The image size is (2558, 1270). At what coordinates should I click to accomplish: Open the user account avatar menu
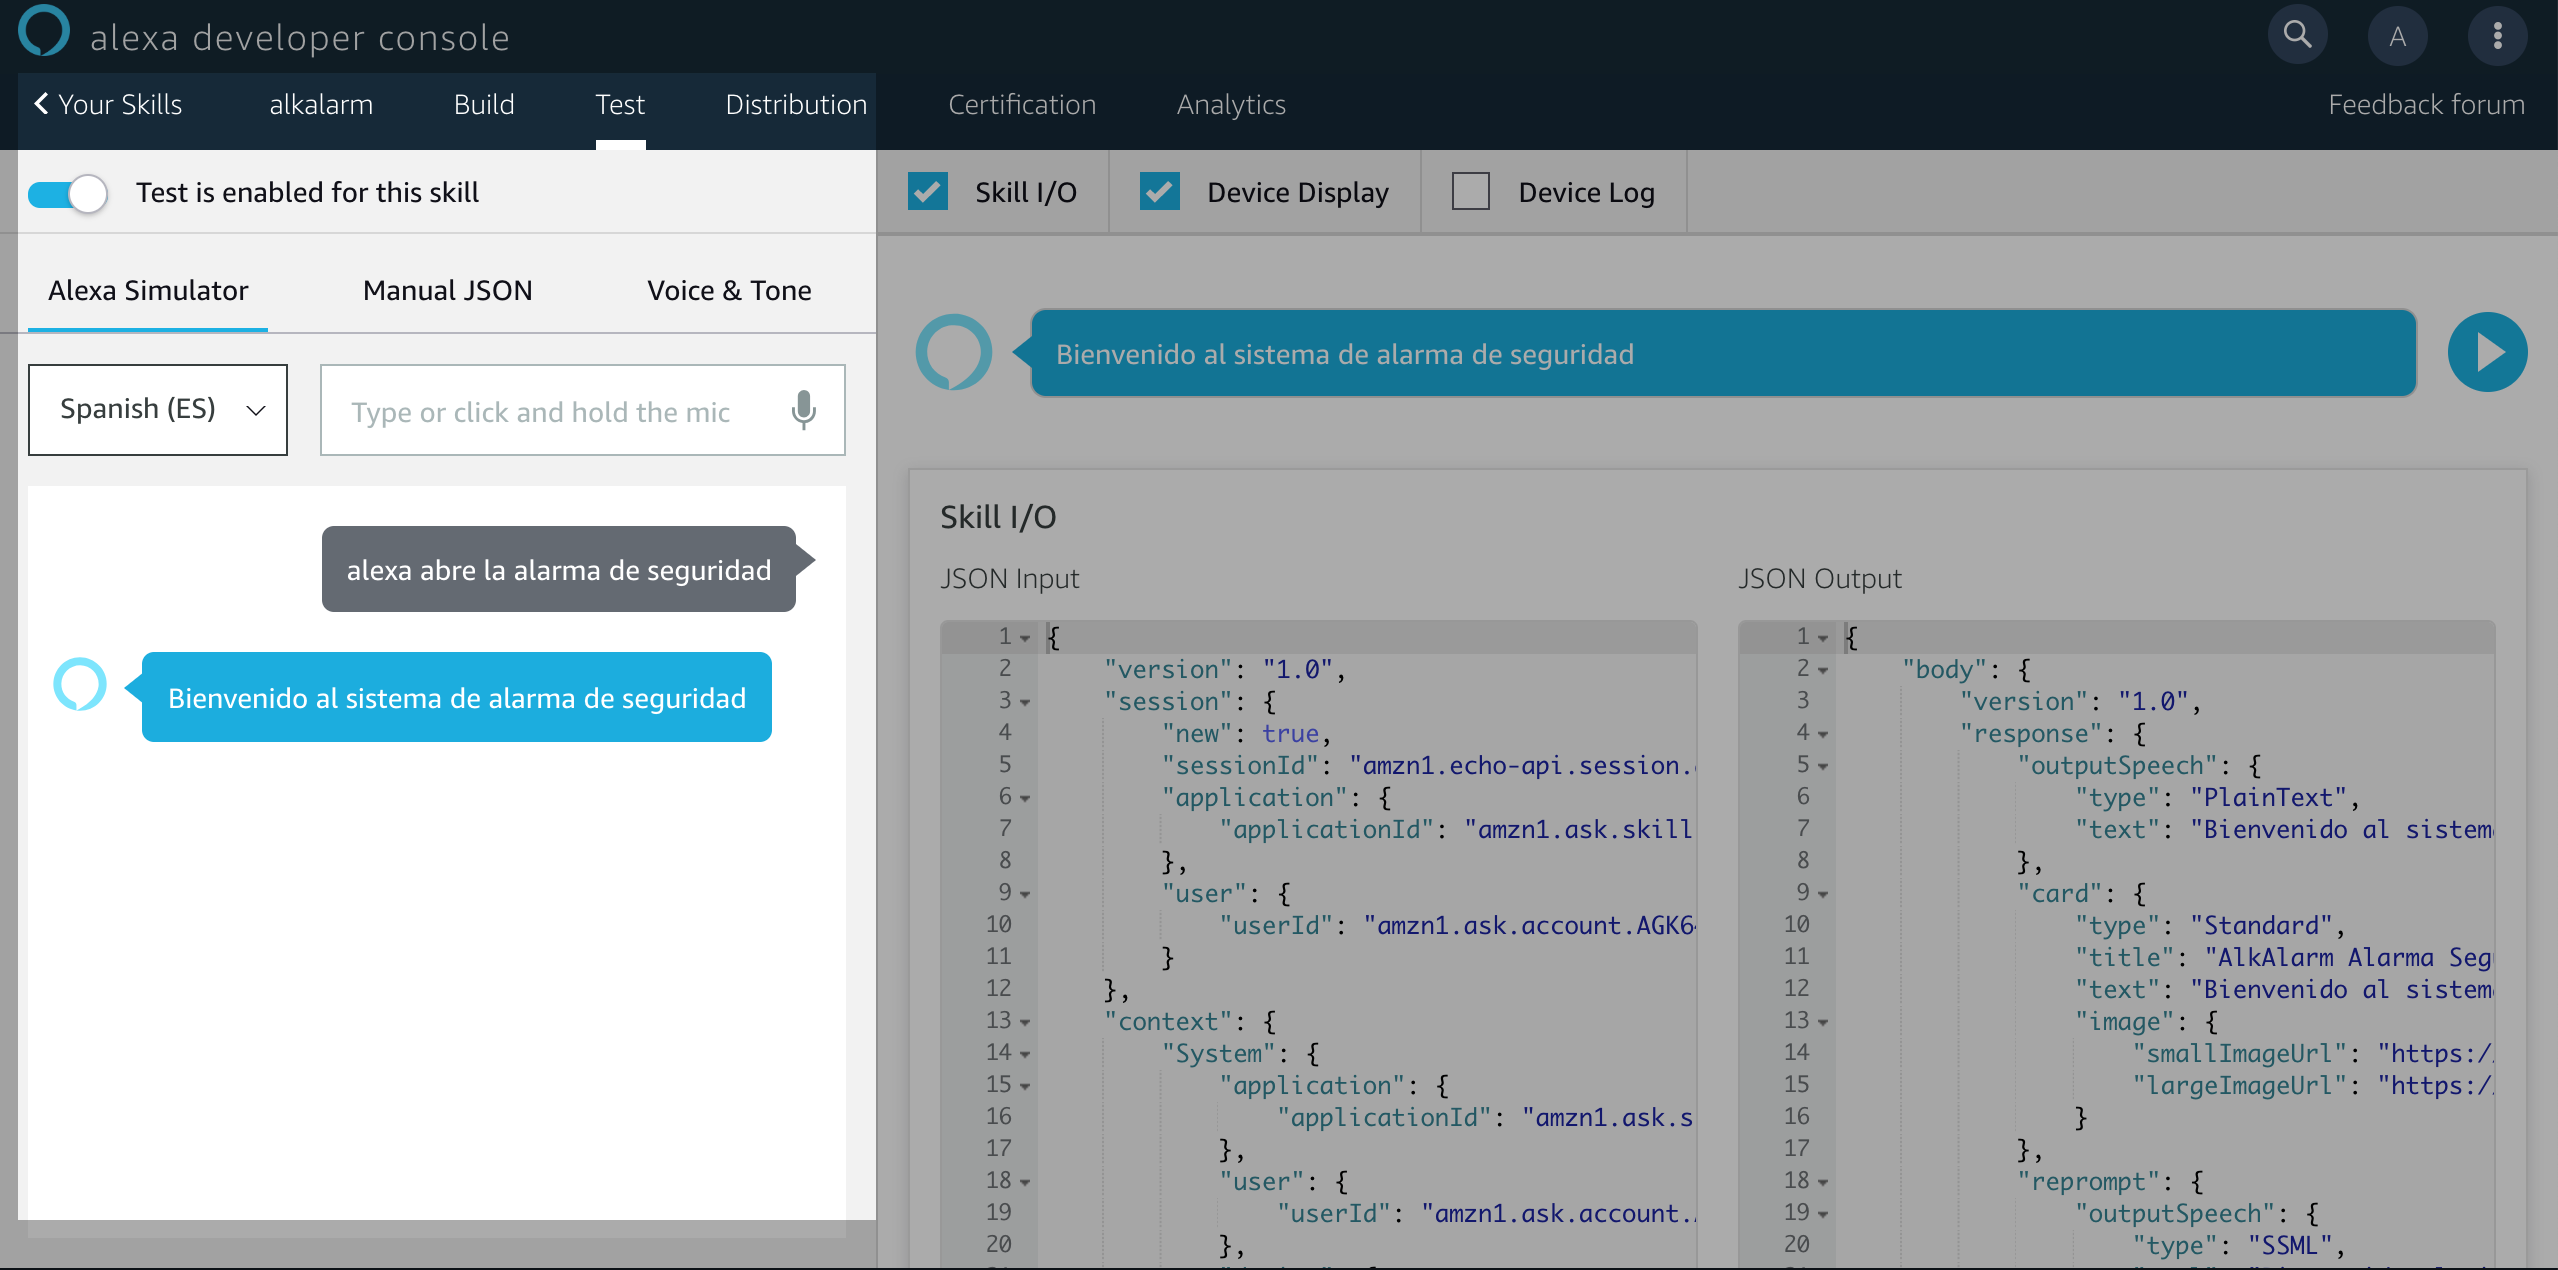tap(2397, 36)
